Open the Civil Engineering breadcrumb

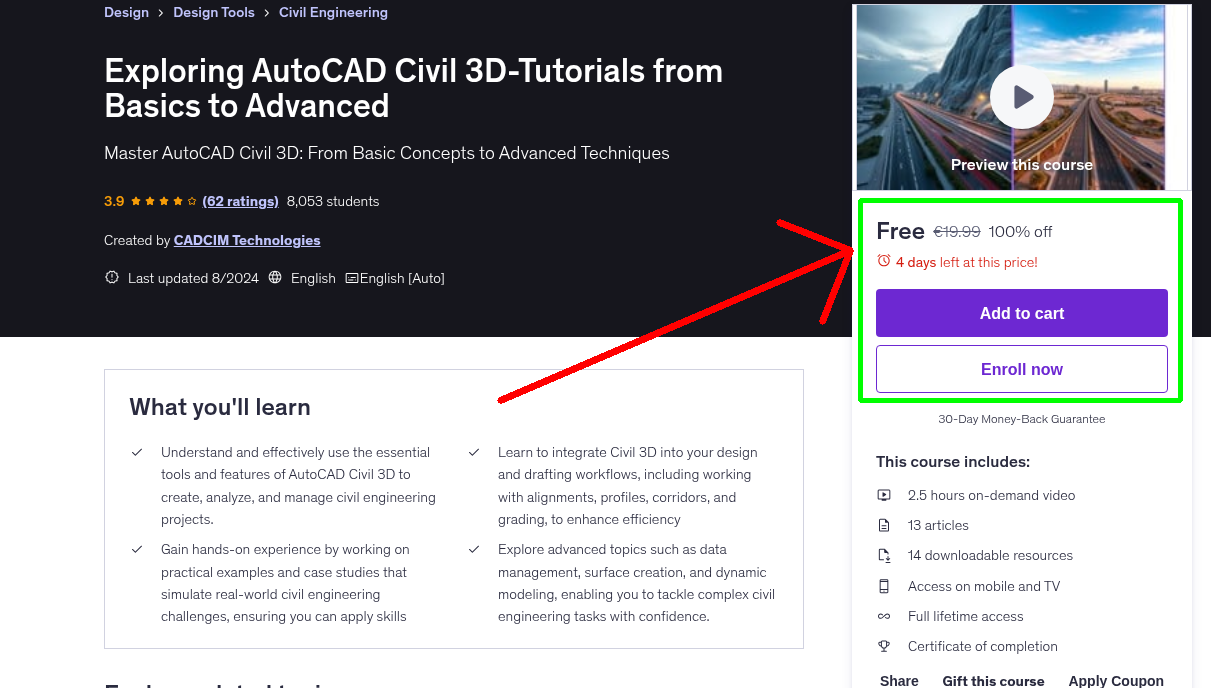(333, 12)
